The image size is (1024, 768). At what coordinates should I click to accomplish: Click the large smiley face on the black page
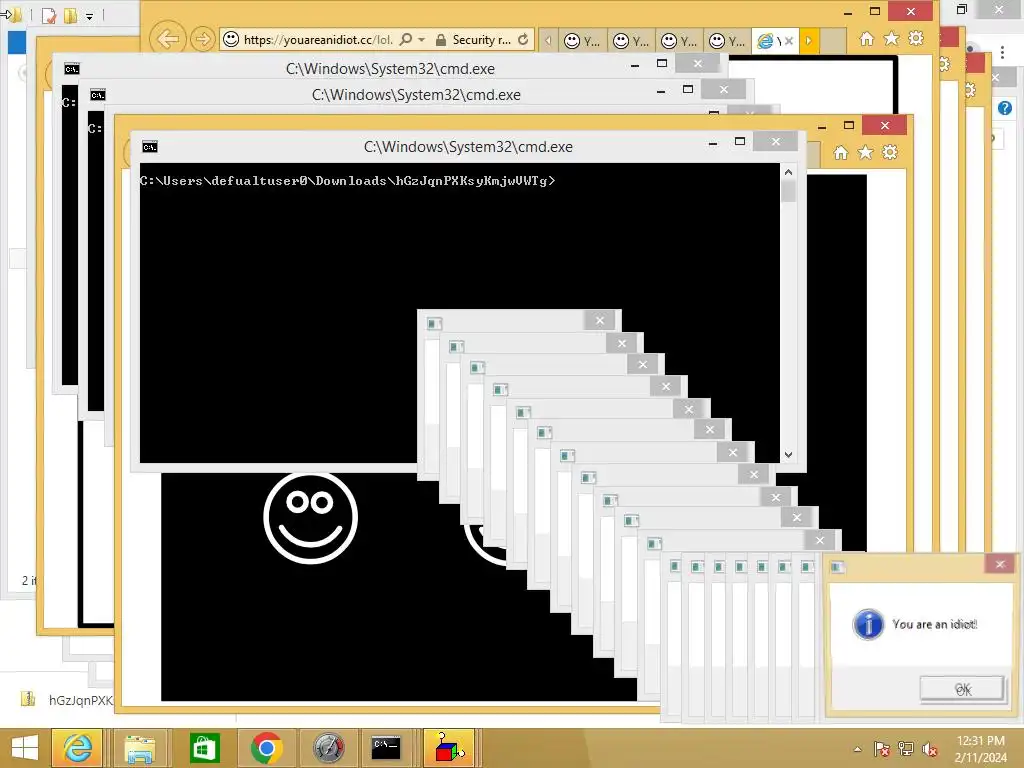311,517
